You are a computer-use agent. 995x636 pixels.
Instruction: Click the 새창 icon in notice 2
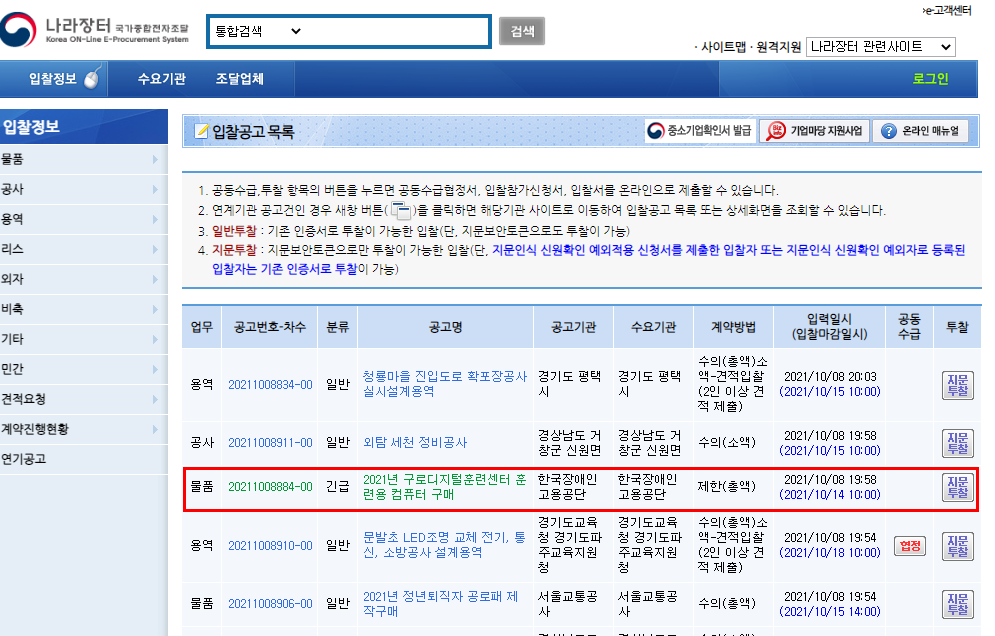click(x=400, y=209)
